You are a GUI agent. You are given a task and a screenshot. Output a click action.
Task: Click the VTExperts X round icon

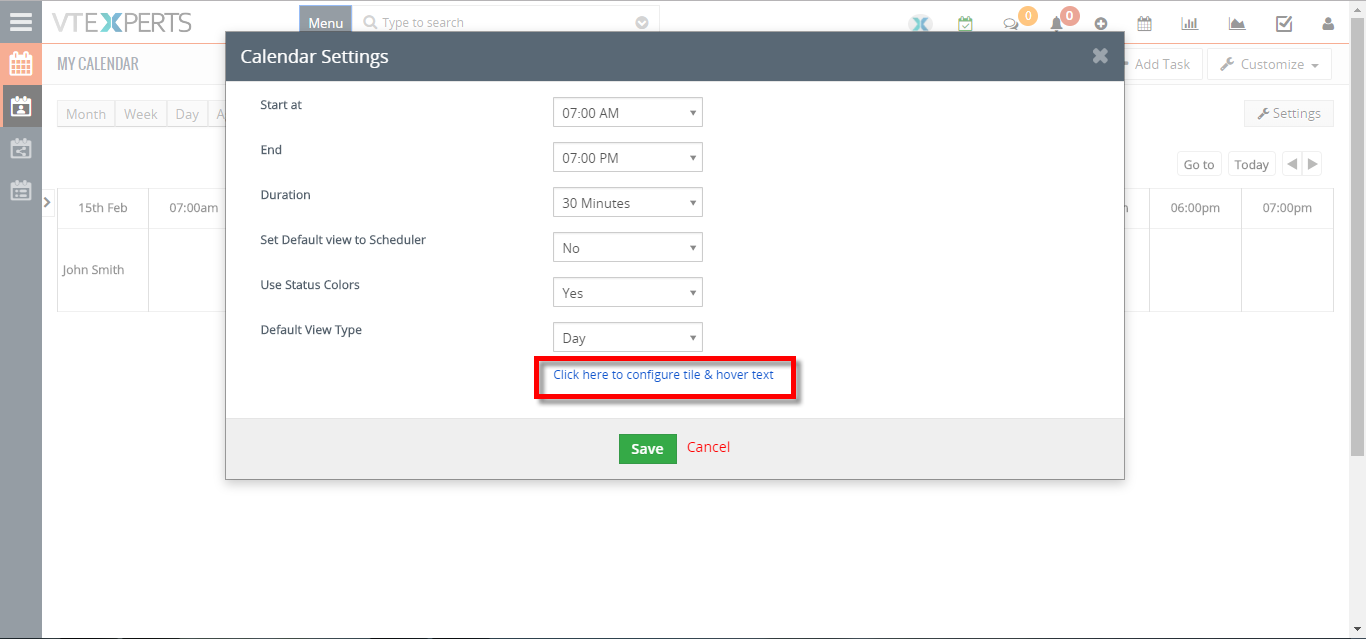(920, 24)
